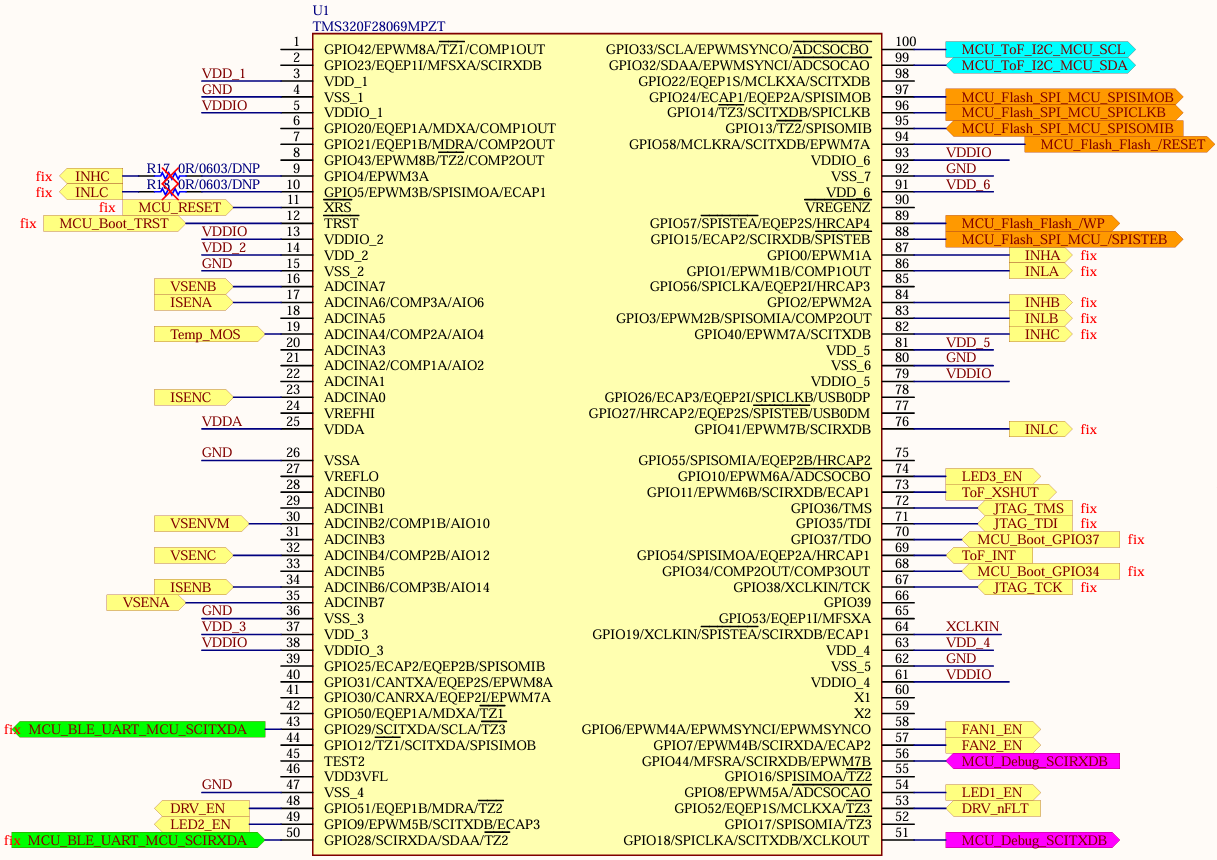Image resolution: width=1217 pixels, height=860 pixels.
Task: Click the DRV_nFLT port
Action: (x=993, y=808)
